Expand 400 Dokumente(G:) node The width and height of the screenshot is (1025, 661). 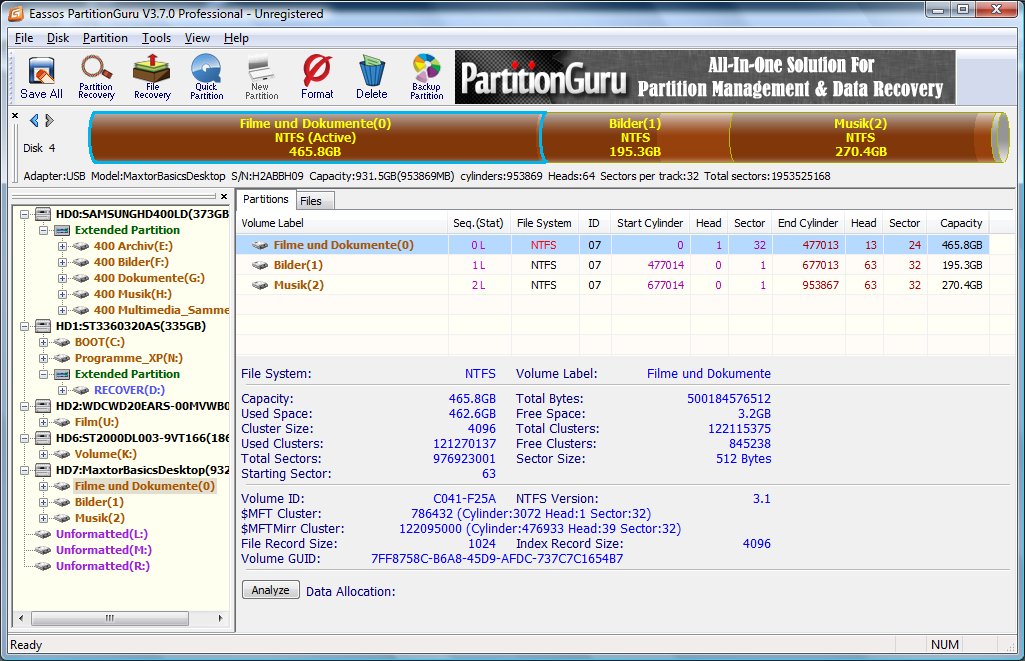tap(62, 279)
